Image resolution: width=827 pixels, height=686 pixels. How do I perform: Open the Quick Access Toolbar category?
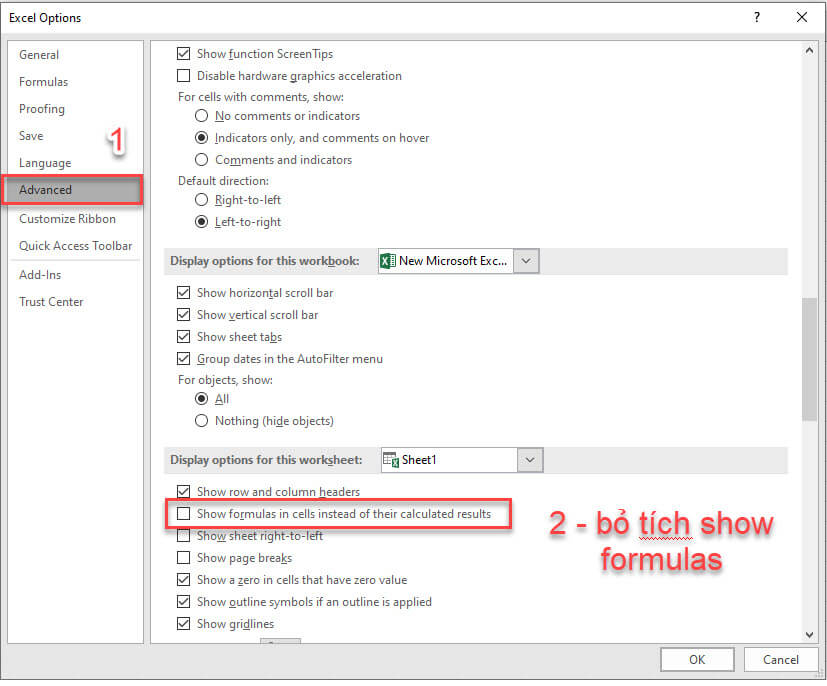click(x=75, y=246)
